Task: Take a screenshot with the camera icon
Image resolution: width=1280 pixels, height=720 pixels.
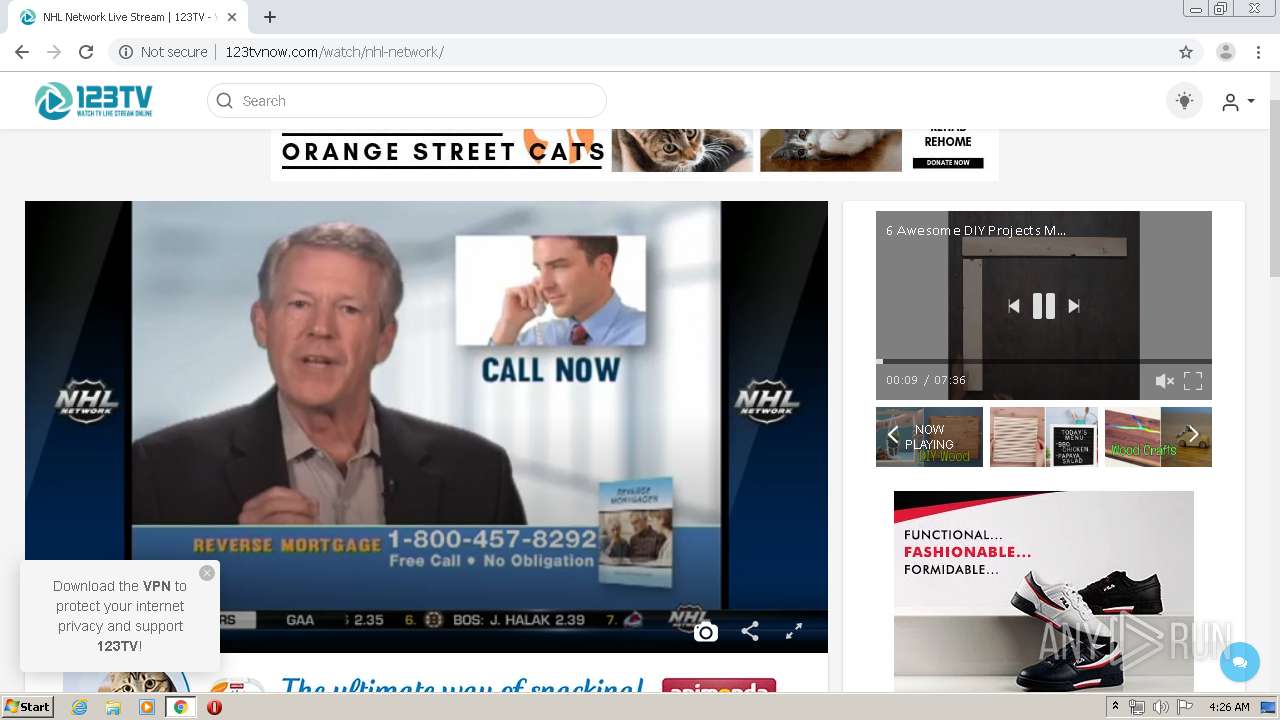Action: pos(706,632)
